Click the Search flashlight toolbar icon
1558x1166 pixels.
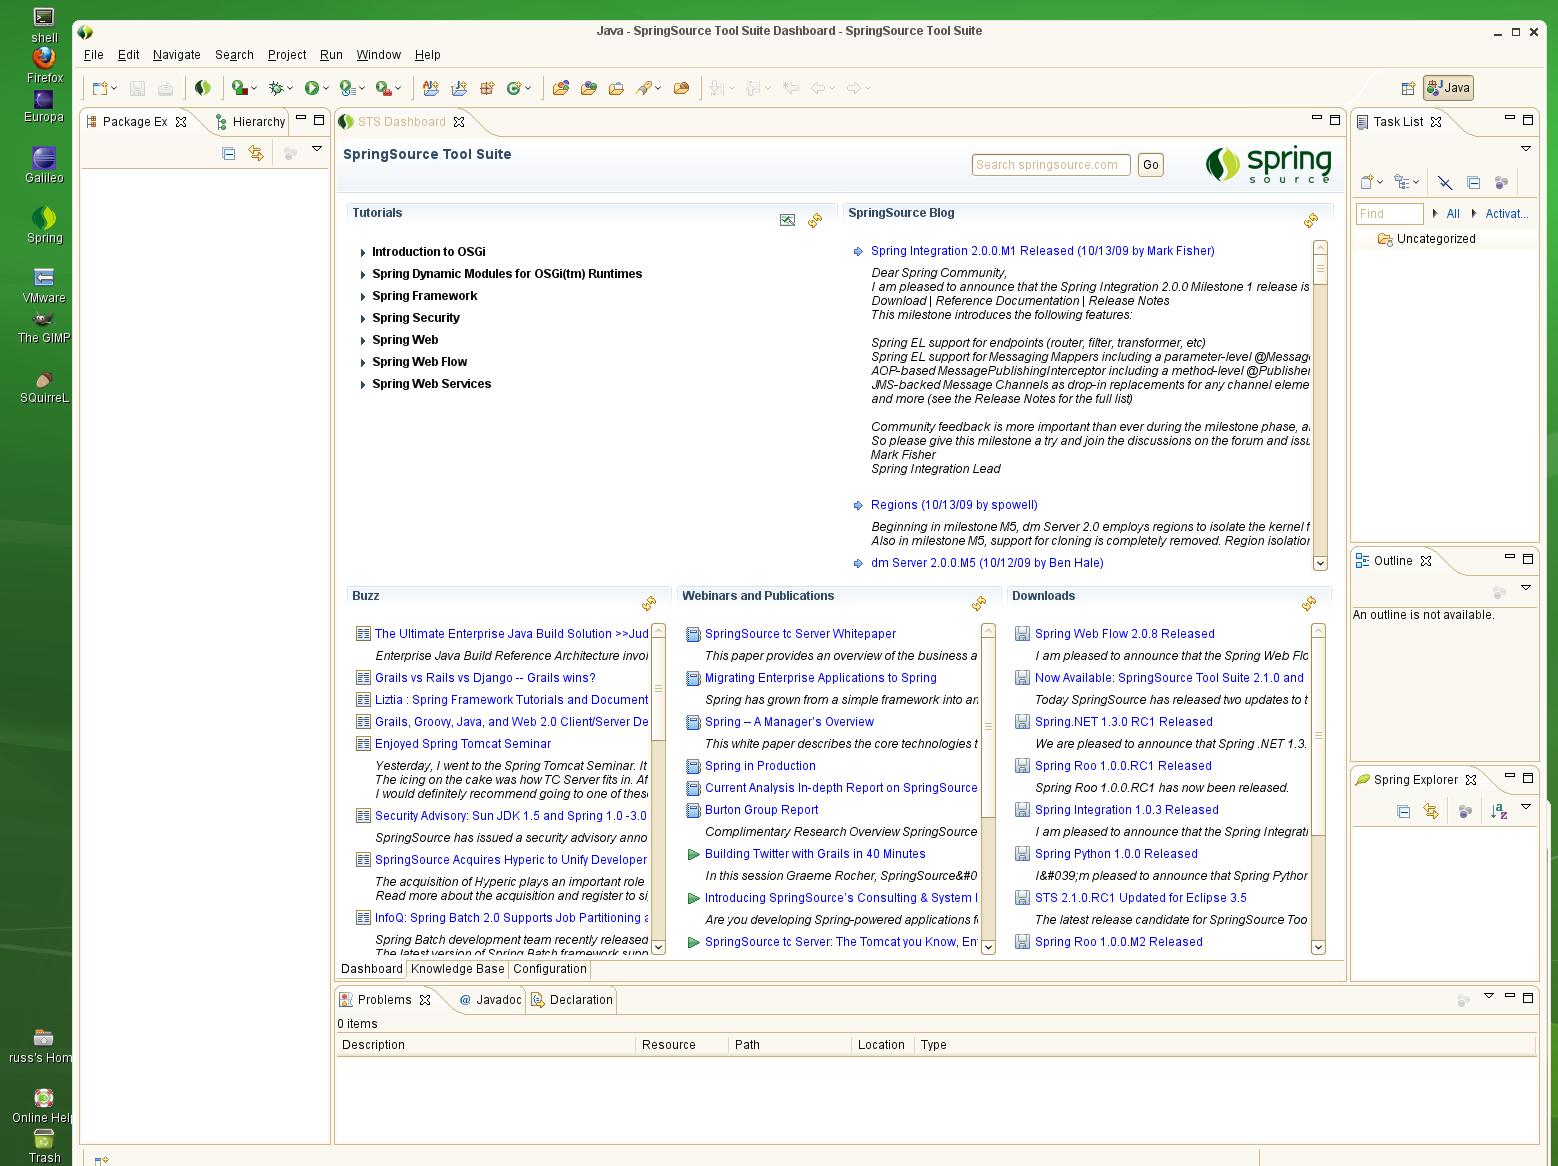pos(645,88)
